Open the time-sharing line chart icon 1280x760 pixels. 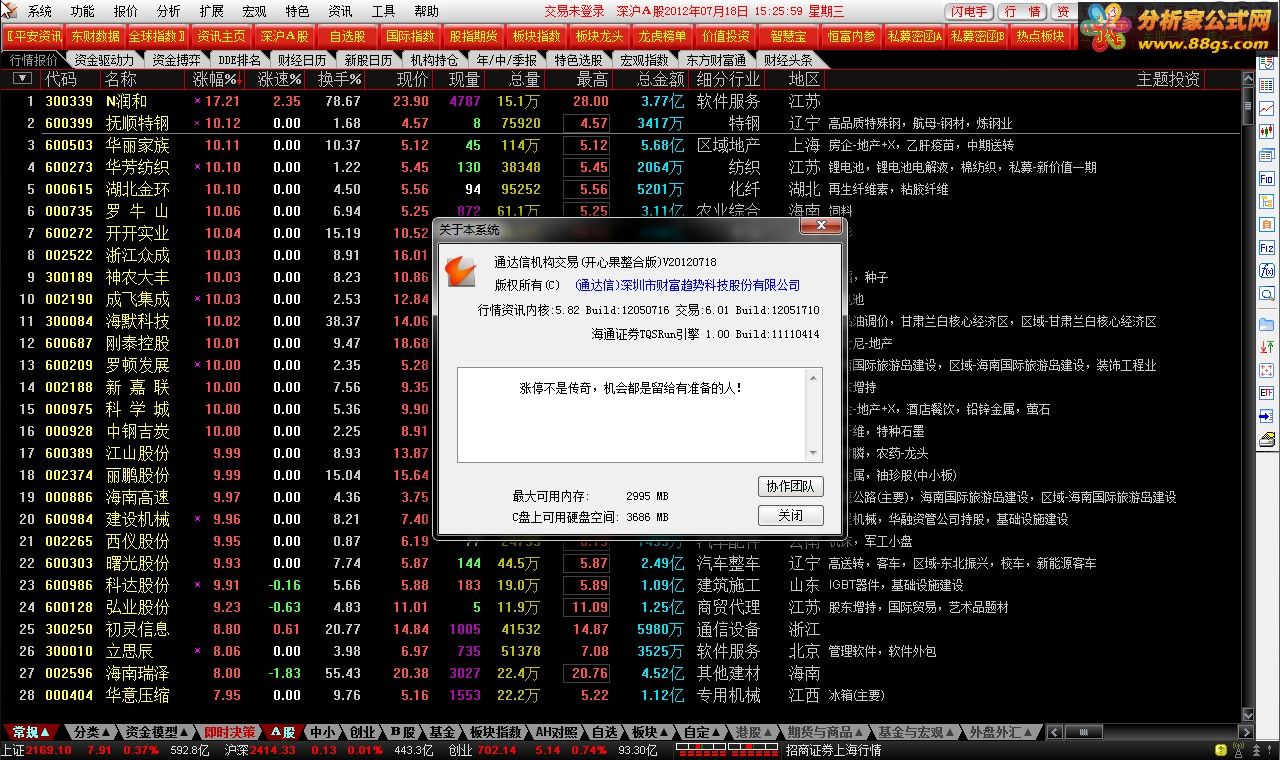click(1266, 108)
